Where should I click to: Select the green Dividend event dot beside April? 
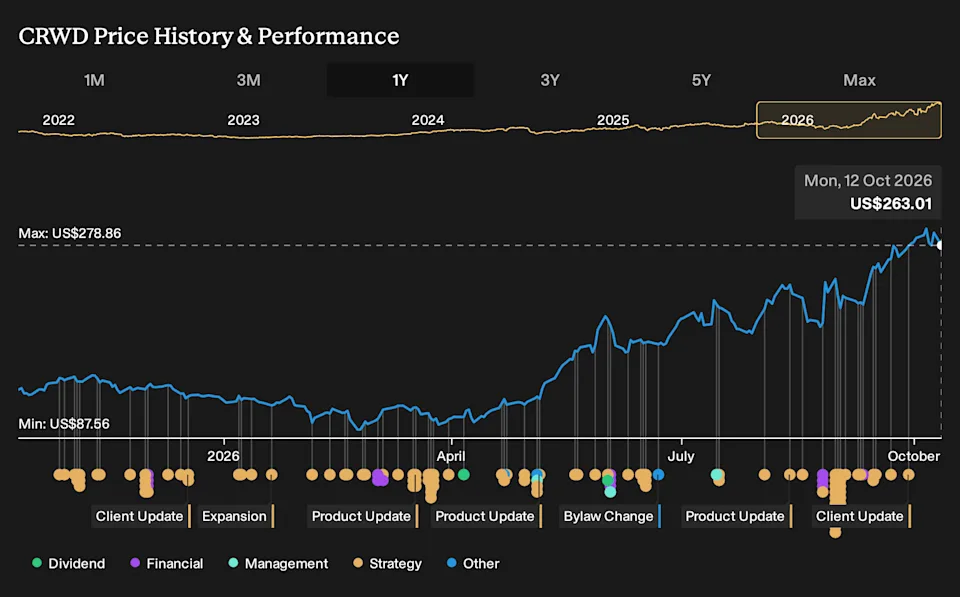[463, 474]
